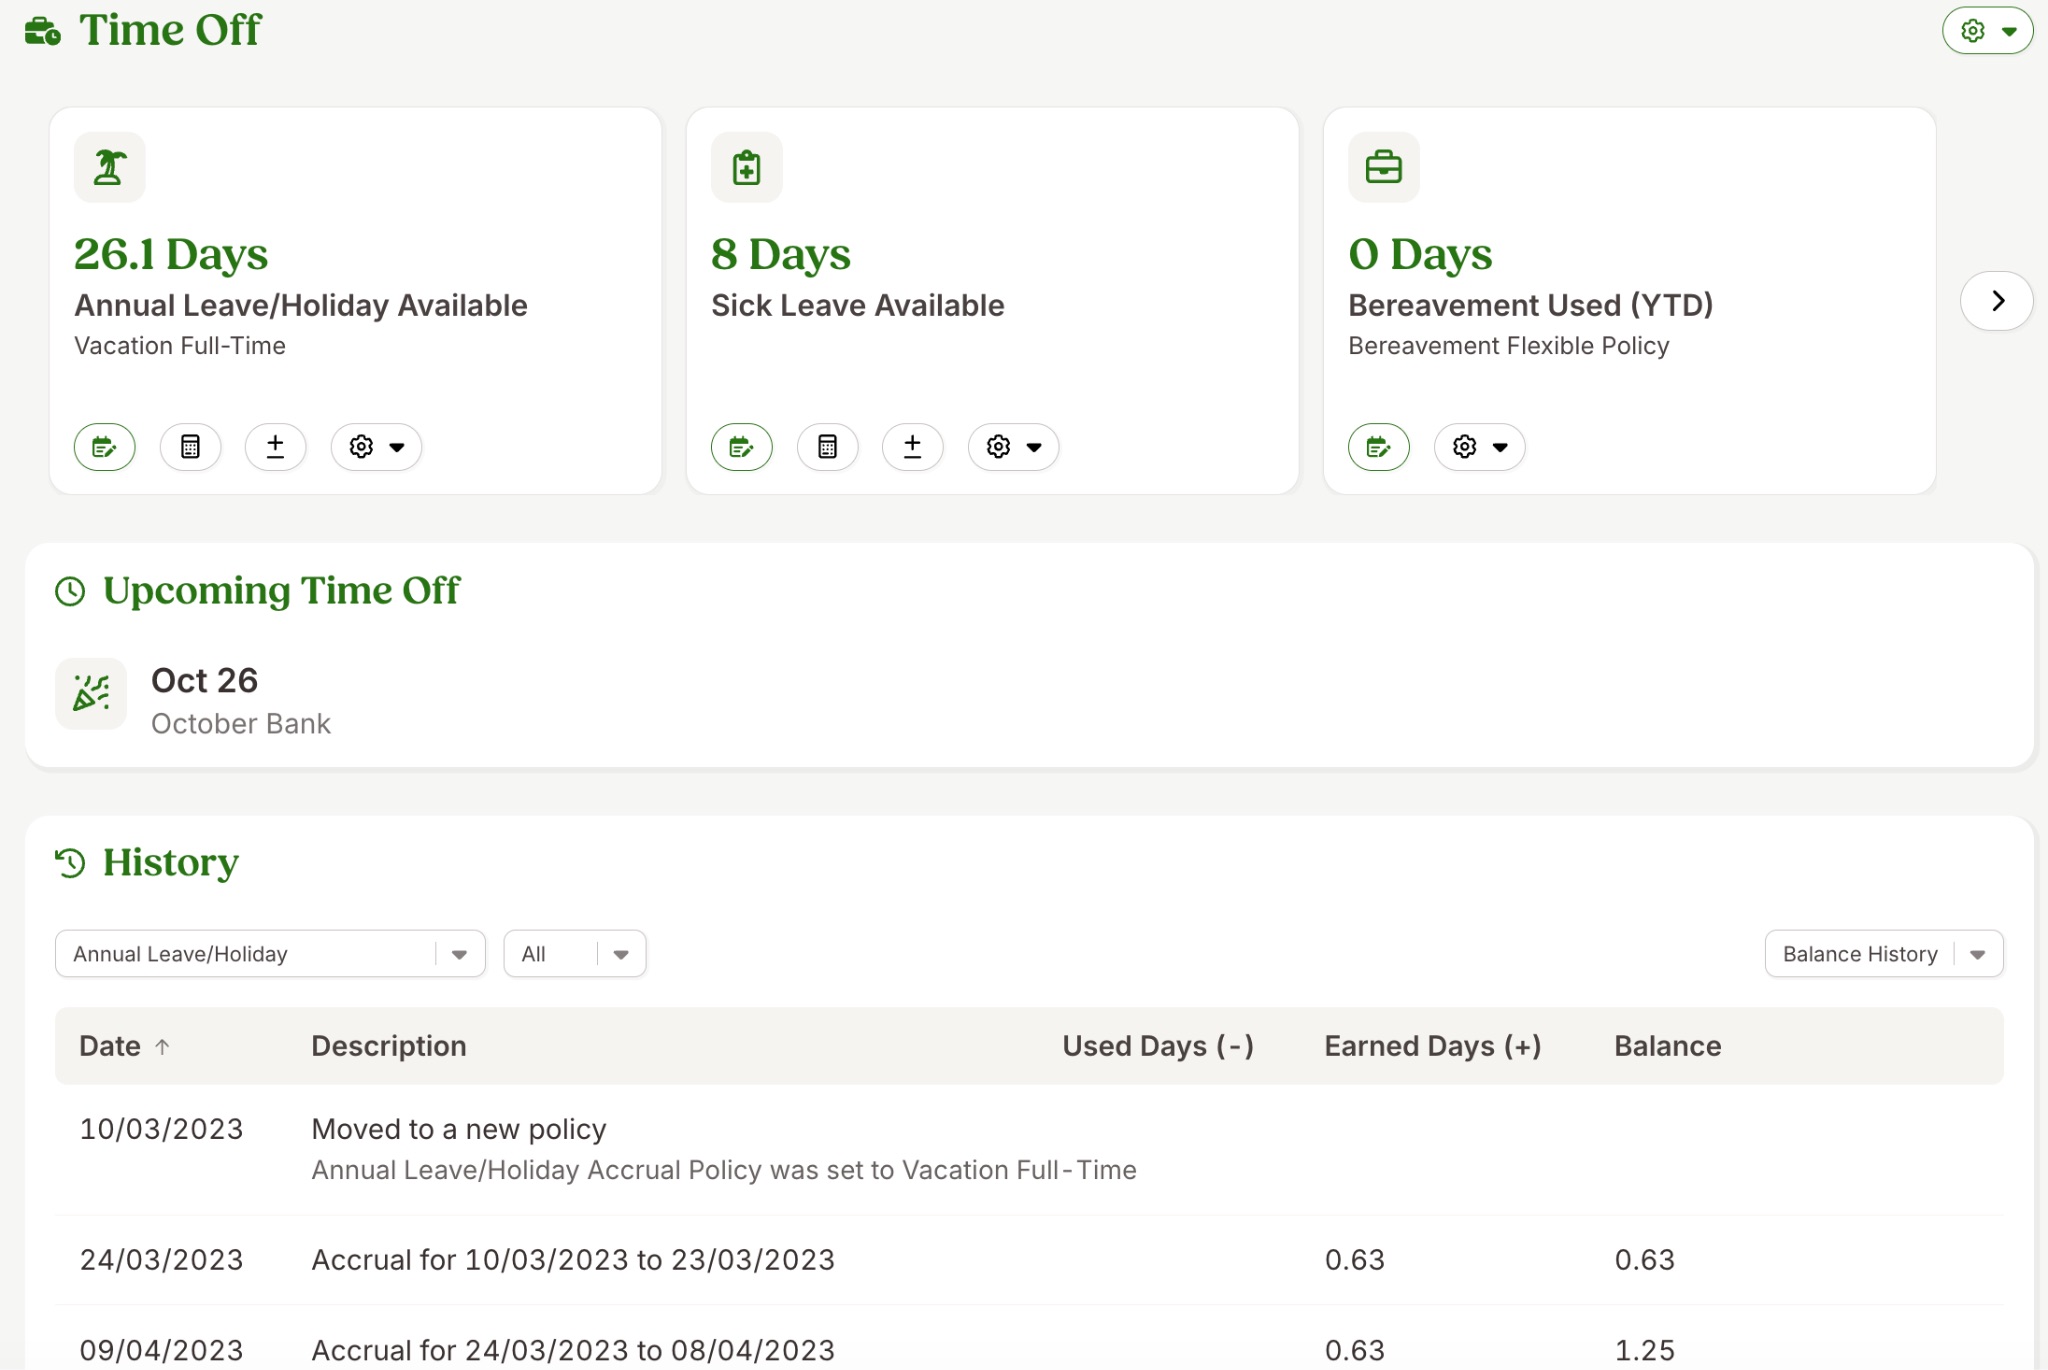Viewport: 2048px width, 1370px height.
Task: Click the Annual Leave/Holiday Available label
Action: coord(301,305)
